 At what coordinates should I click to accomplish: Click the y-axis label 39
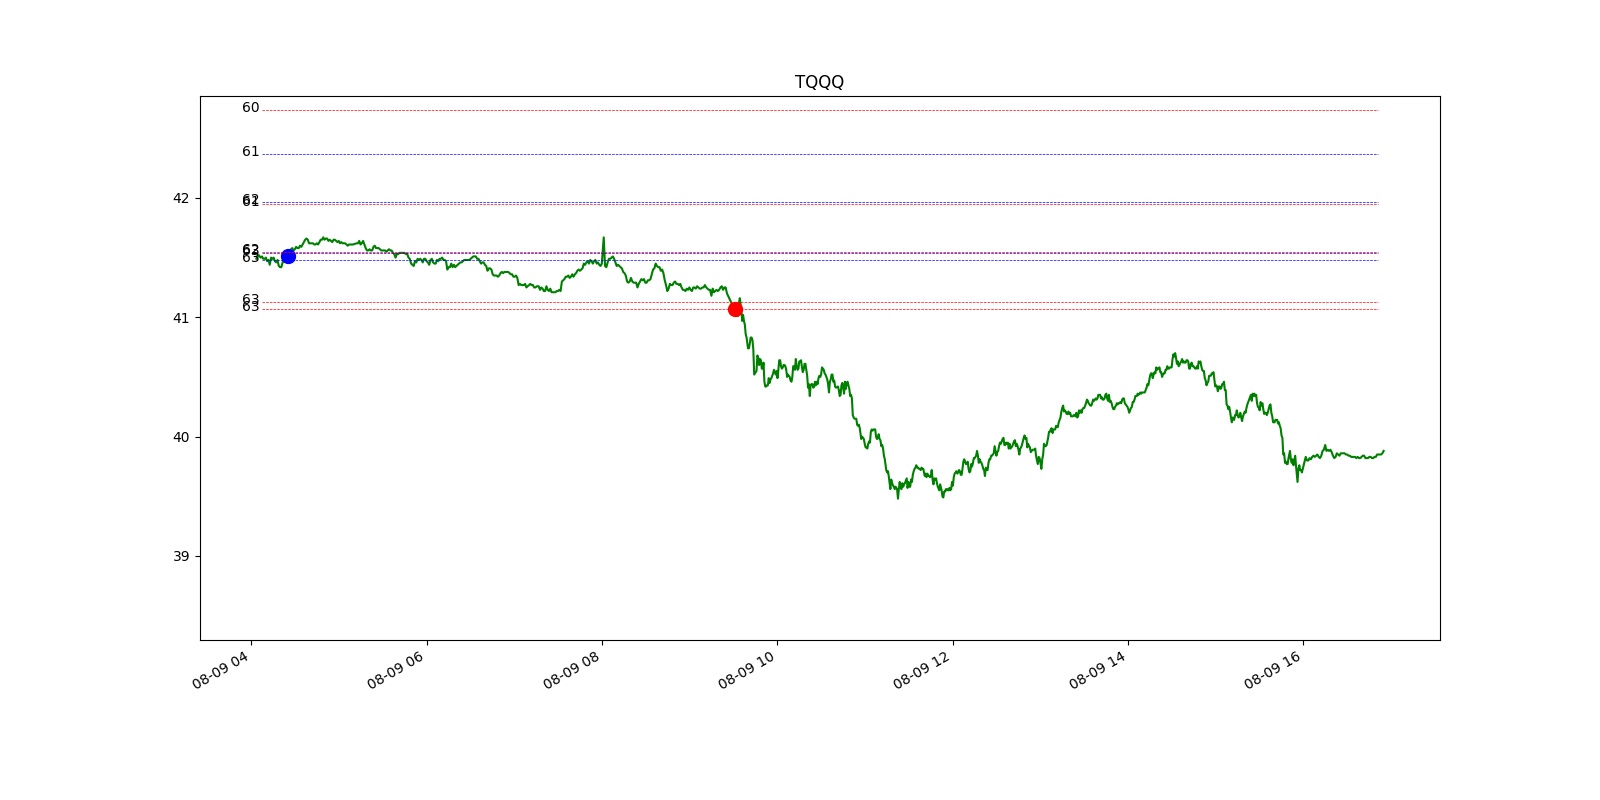(x=181, y=556)
